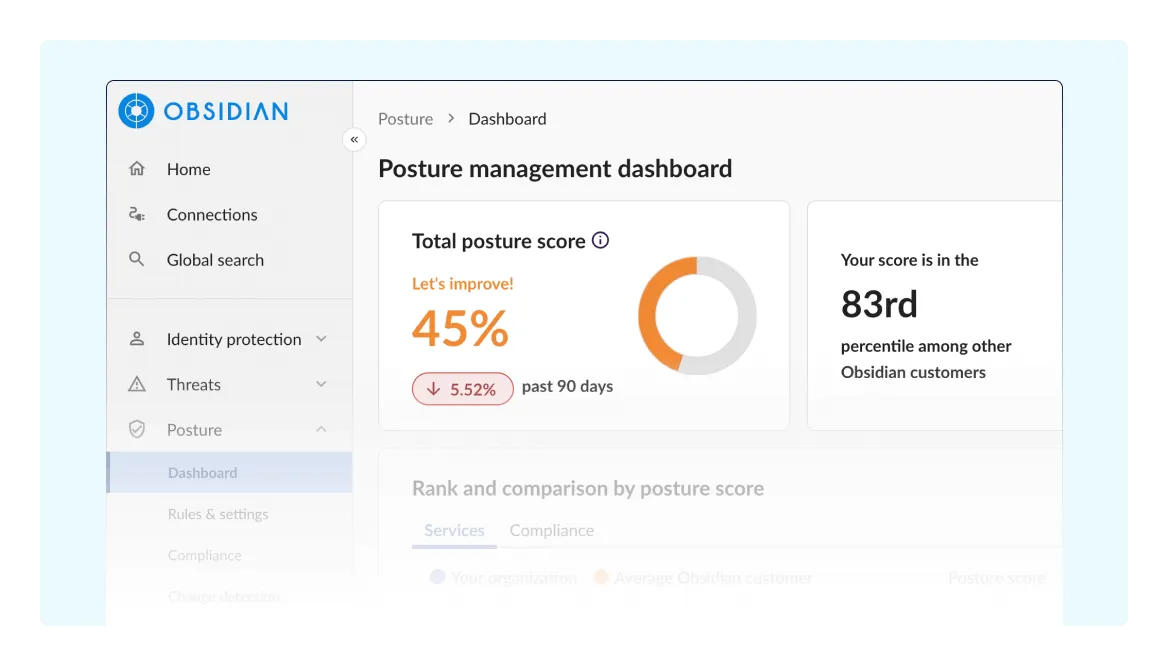Click "Your score is in the" text
This screenshot has height=666, width=1168.
tap(910, 260)
